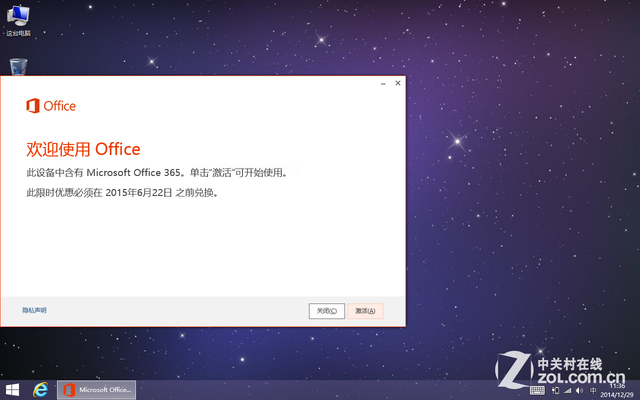Click the heading 欢迎使用 Office

[x=83, y=149]
